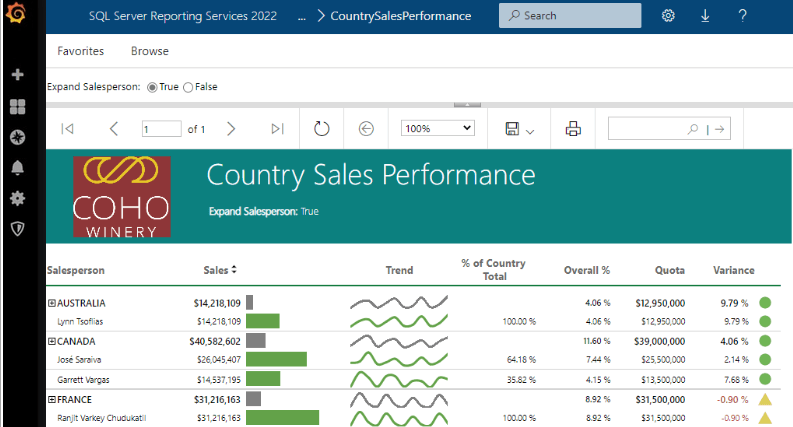Open the alerting bell in sidebar
The width and height of the screenshot is (793, 427).
(17, 167)
